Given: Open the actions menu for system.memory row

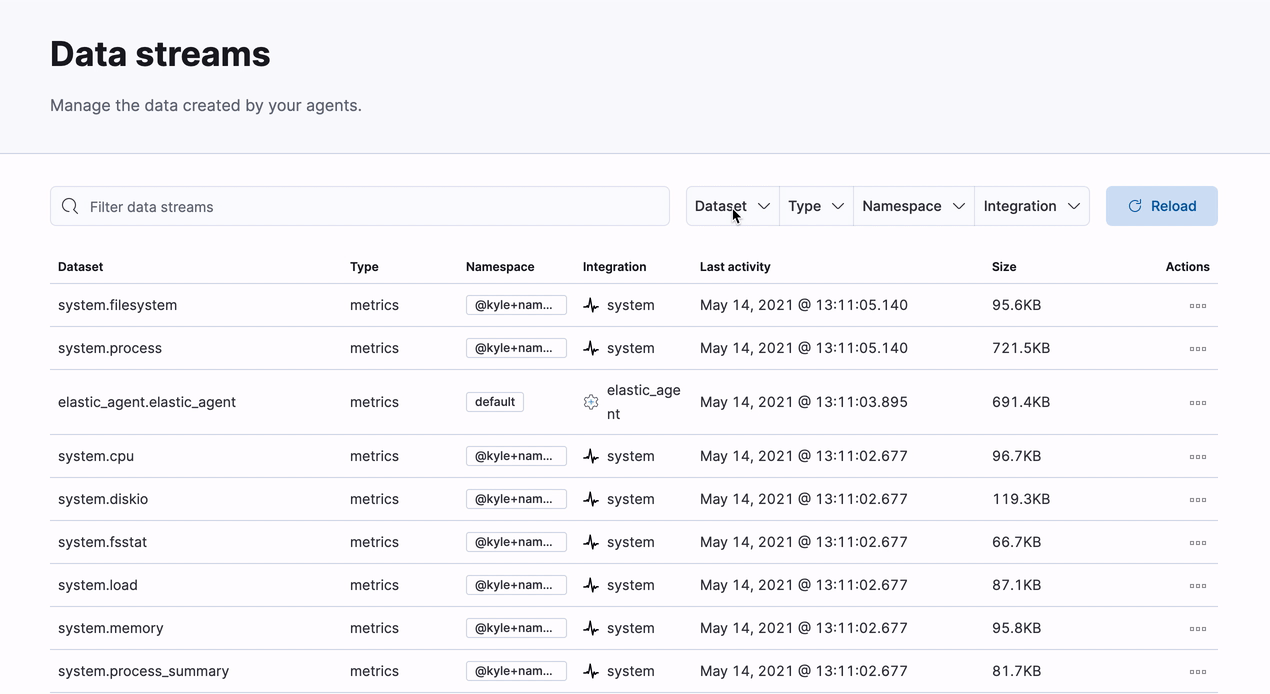Looking at the screenshot, I should [x=1197, y=628].
